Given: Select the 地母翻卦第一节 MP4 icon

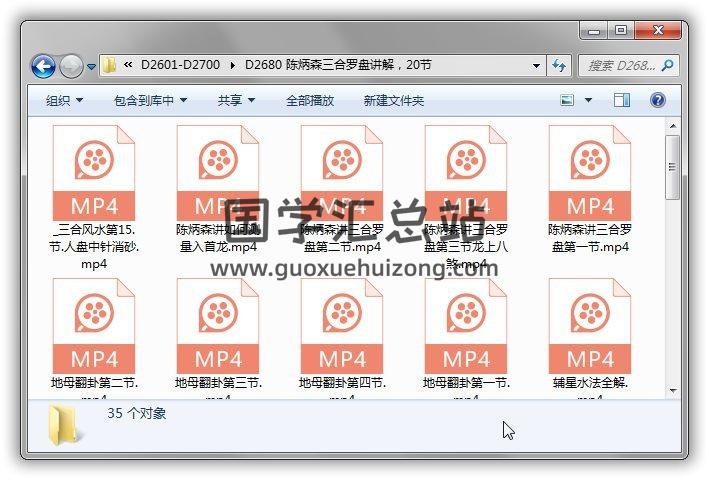Looking at the screenshot, I should coord(466,326).
